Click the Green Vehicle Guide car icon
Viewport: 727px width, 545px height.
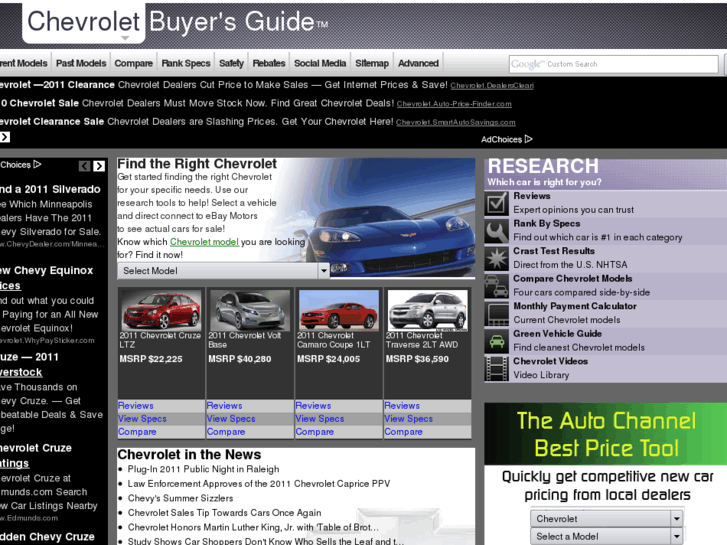pyautogui.click(x=497, y=341)
